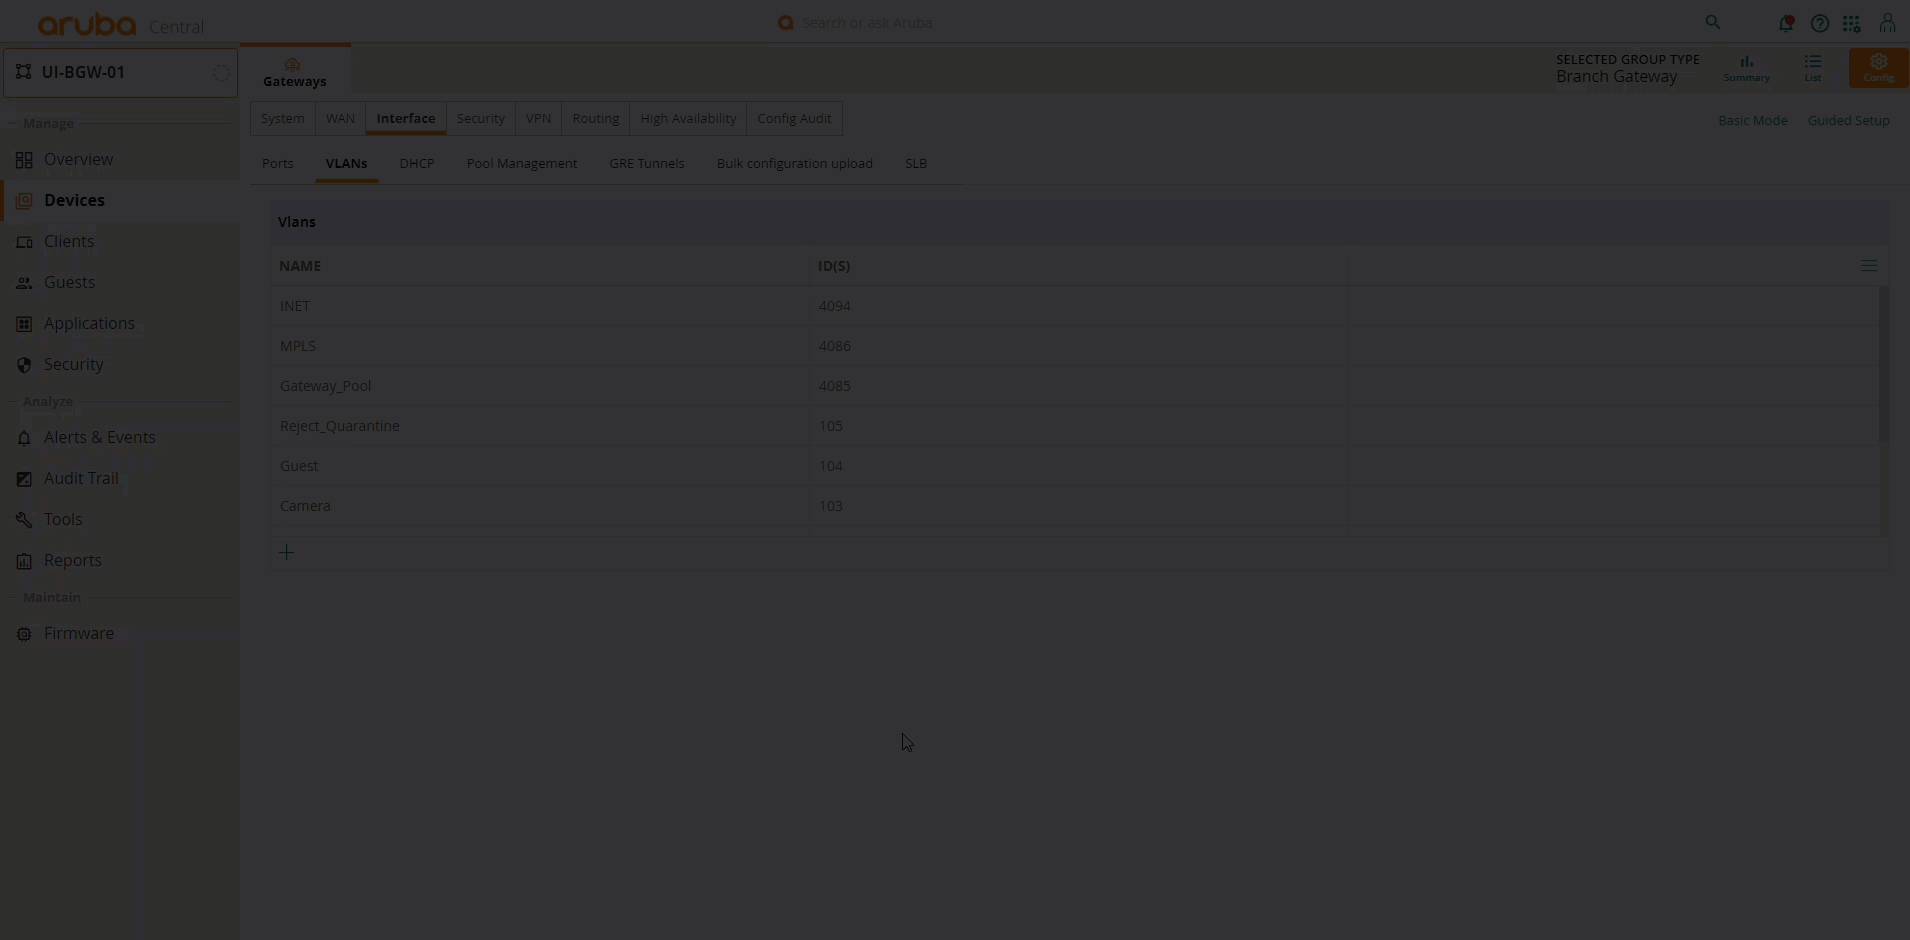Open the apps launcher grid icon
The height and width of the screenshot is (940, 1910).
point(1852,23)
